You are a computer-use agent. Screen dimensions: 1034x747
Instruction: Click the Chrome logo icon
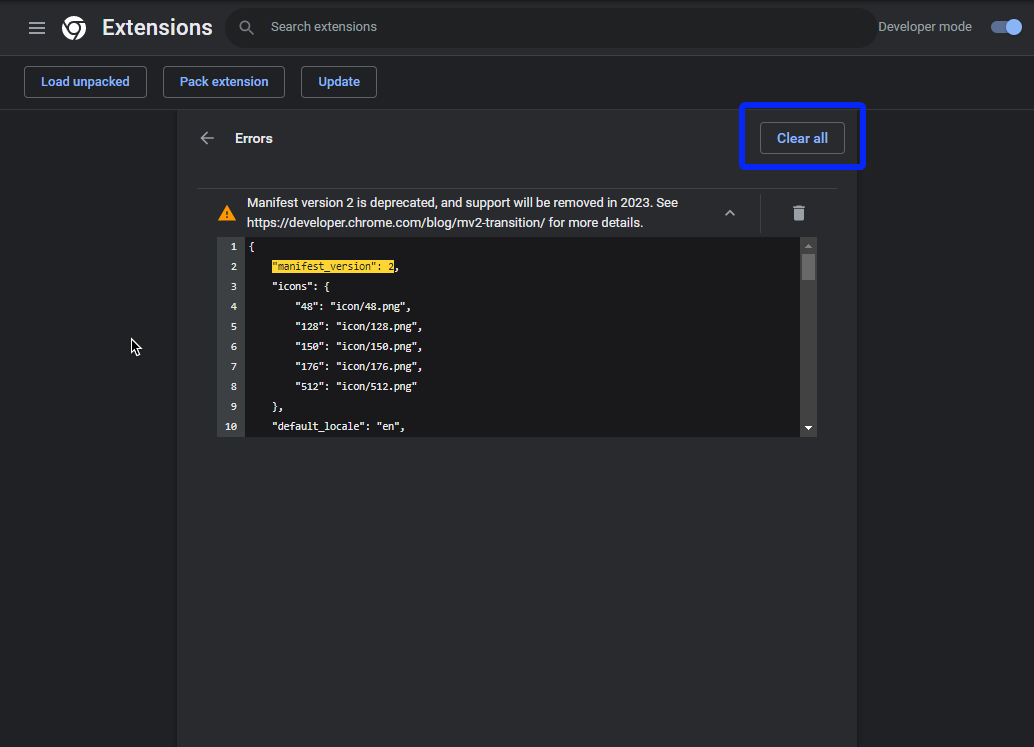(x=74, y=28)
